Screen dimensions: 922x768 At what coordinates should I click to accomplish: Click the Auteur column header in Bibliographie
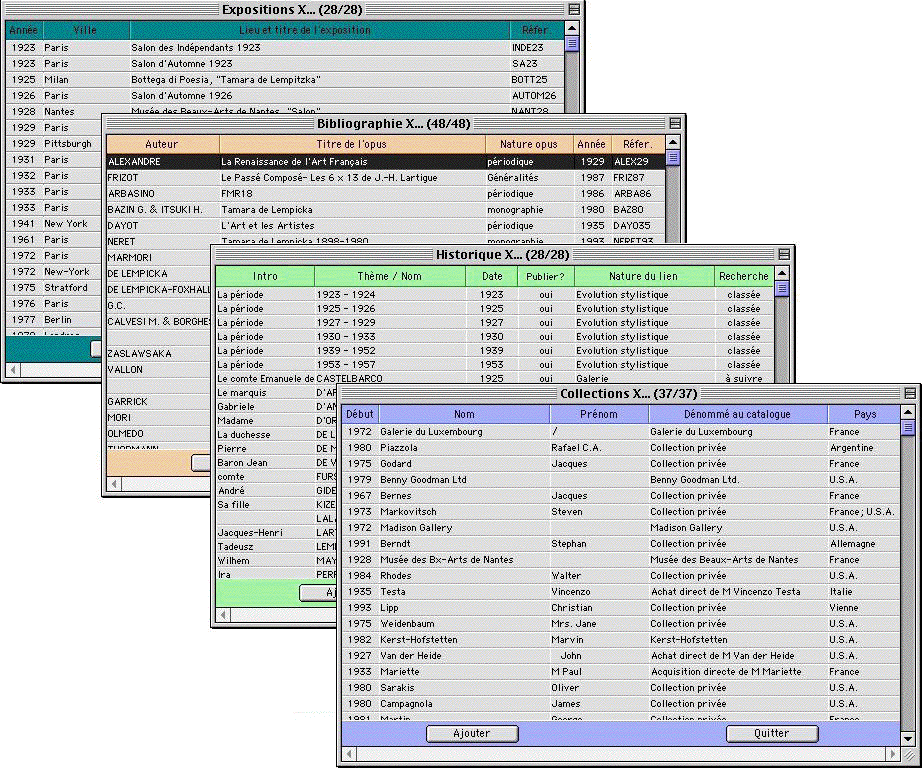pos(162,144)
